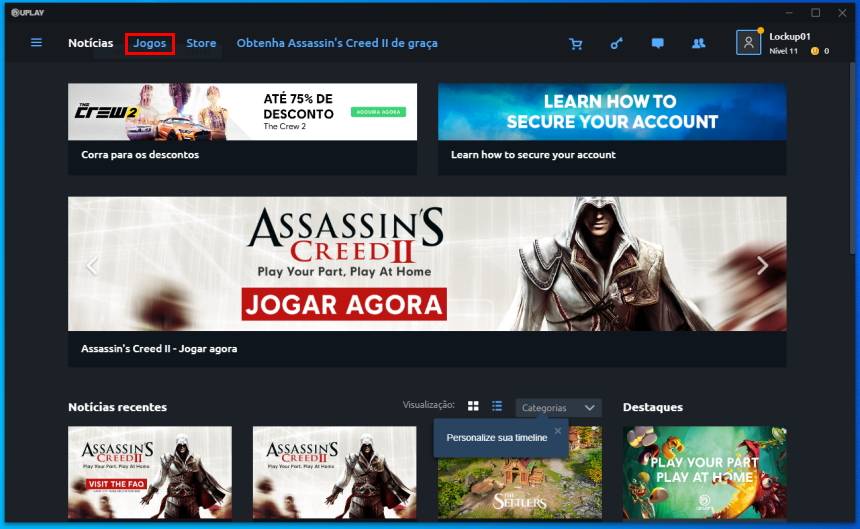Open the Jogos tab

150,43
